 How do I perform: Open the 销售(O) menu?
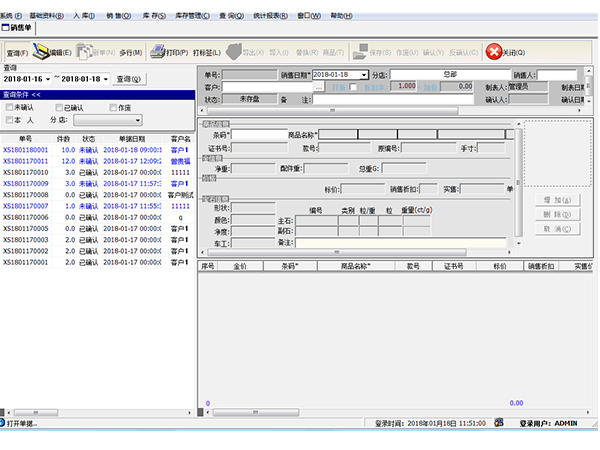[119, 16]
